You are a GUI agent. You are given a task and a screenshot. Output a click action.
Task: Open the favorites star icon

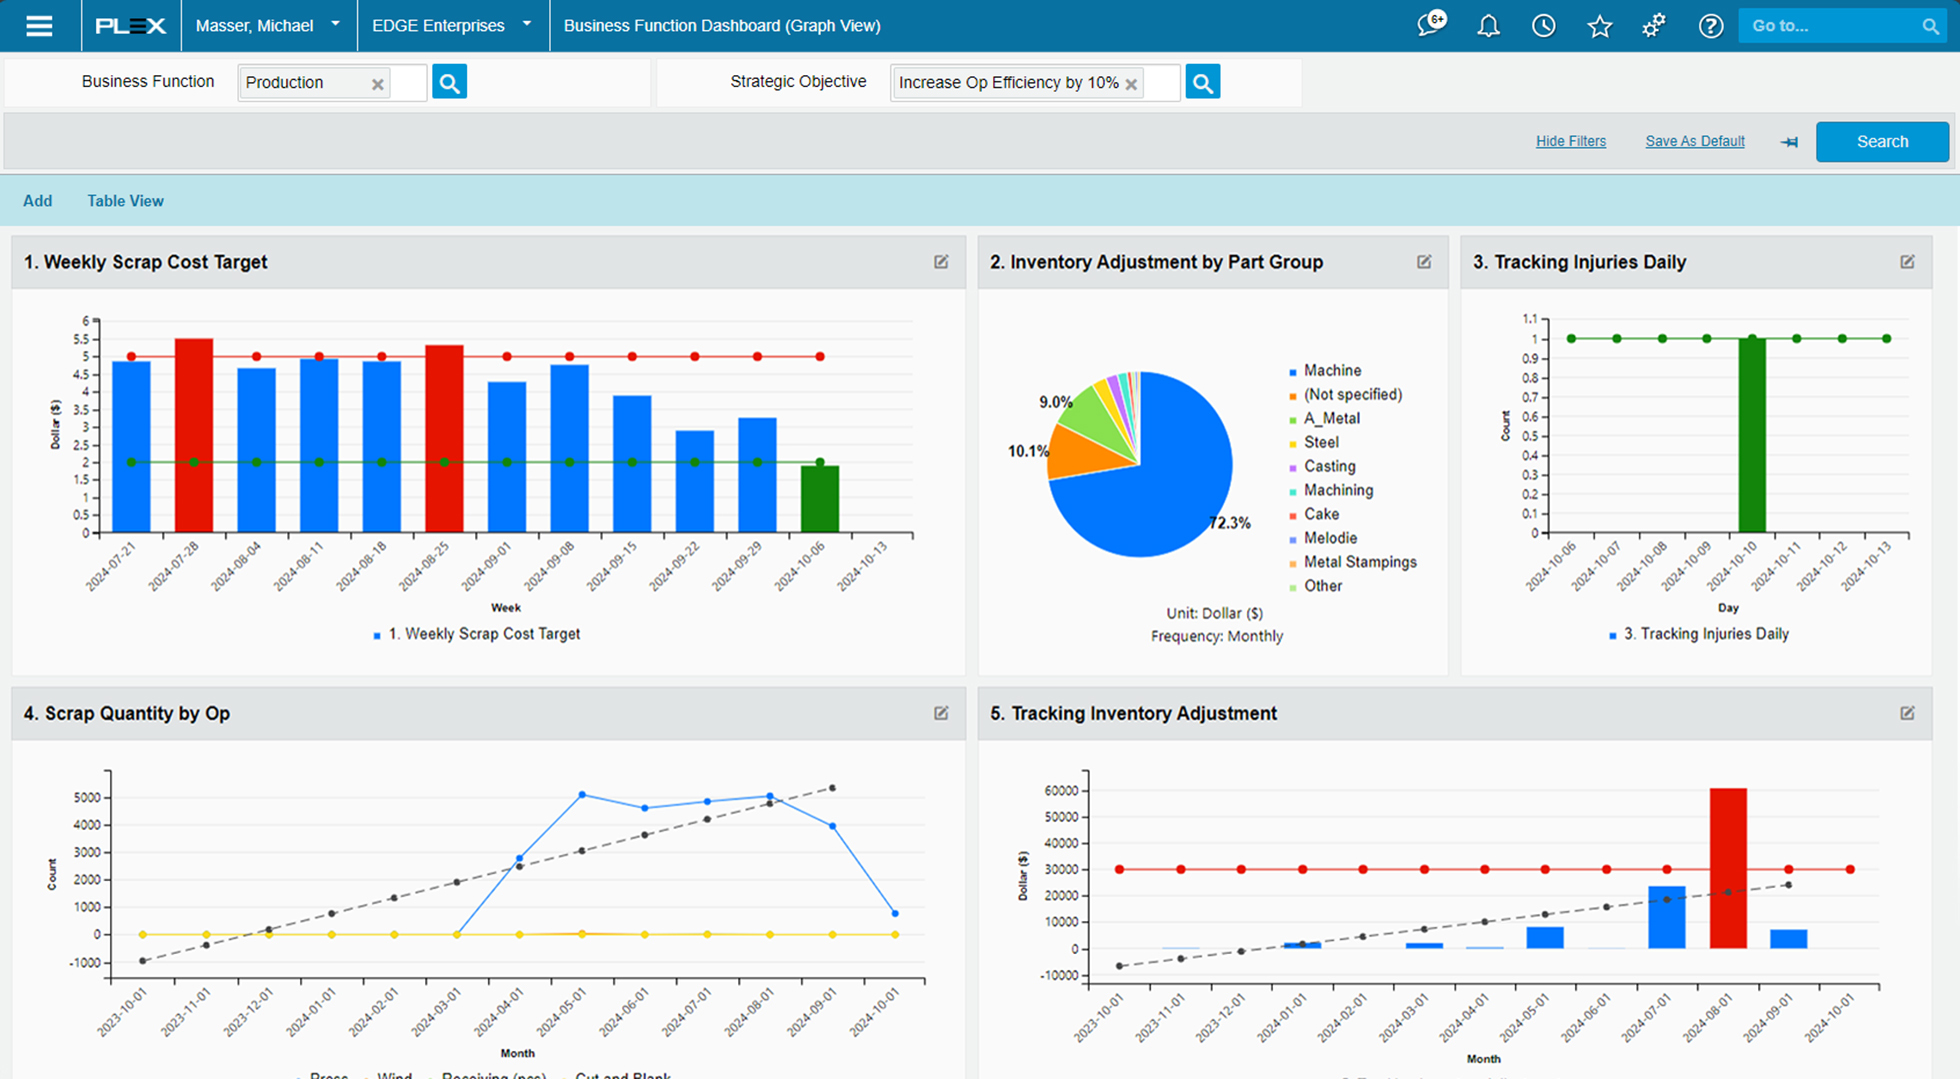point(1600,26)
